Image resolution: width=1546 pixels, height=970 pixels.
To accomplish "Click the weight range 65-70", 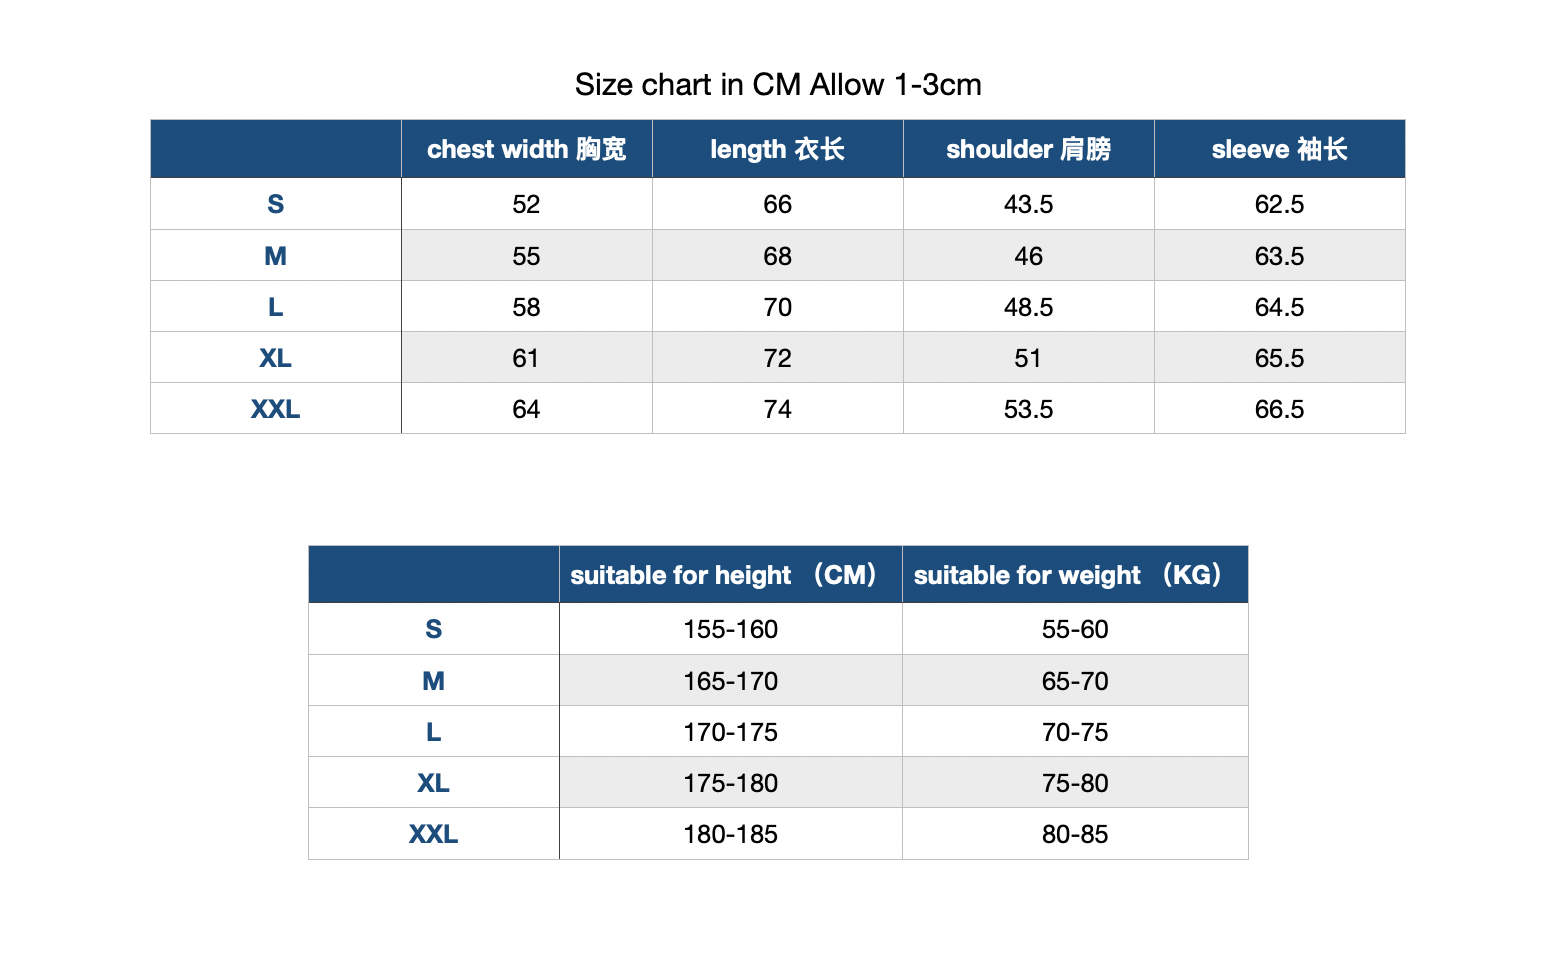I will (x=1075, y=681).
